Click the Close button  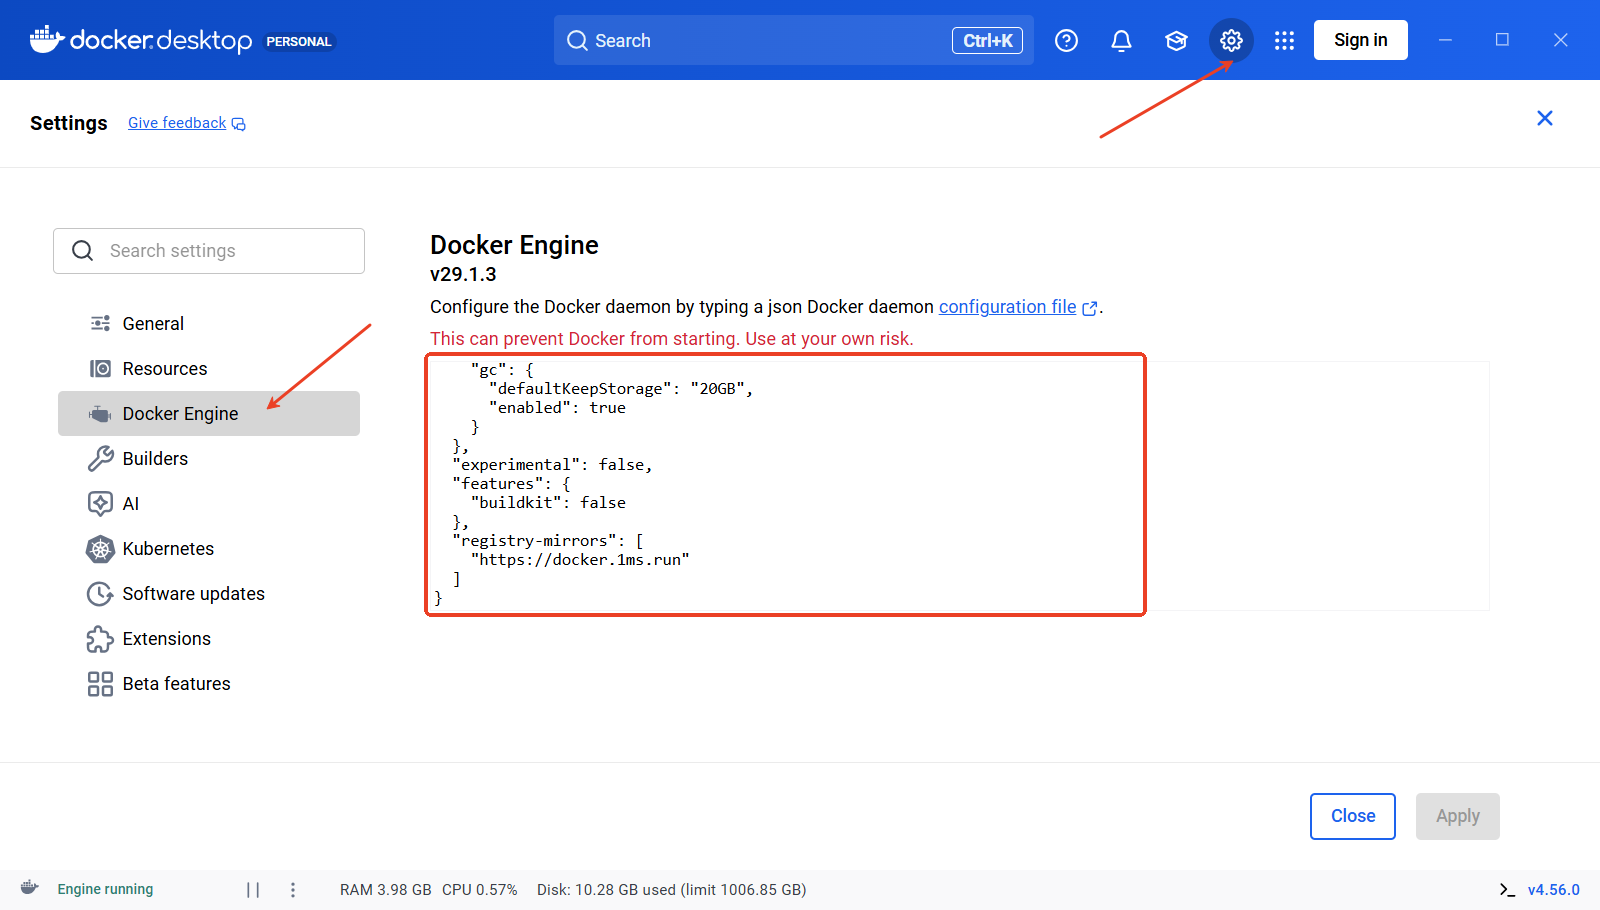[x=1352, y=816]
